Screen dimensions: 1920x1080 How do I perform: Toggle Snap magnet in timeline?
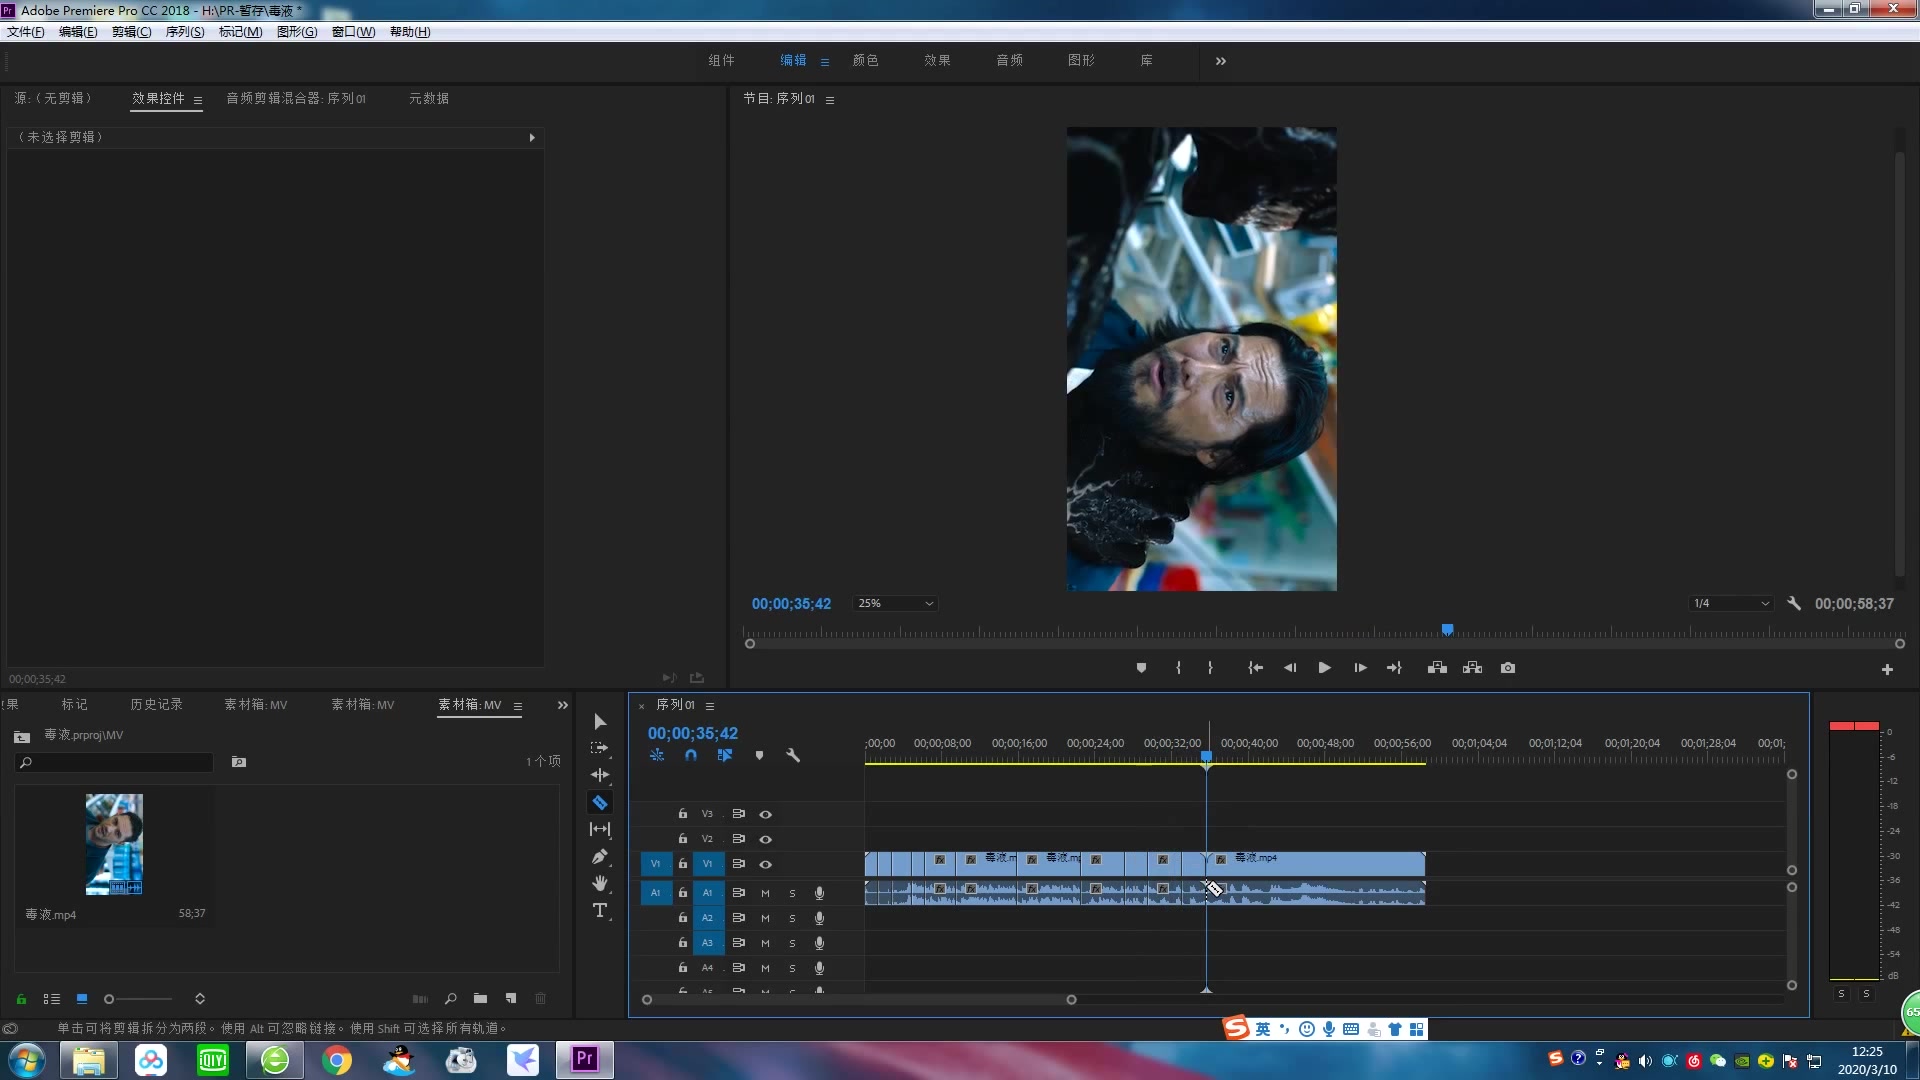pyautogui.click(x=691, y=756)
